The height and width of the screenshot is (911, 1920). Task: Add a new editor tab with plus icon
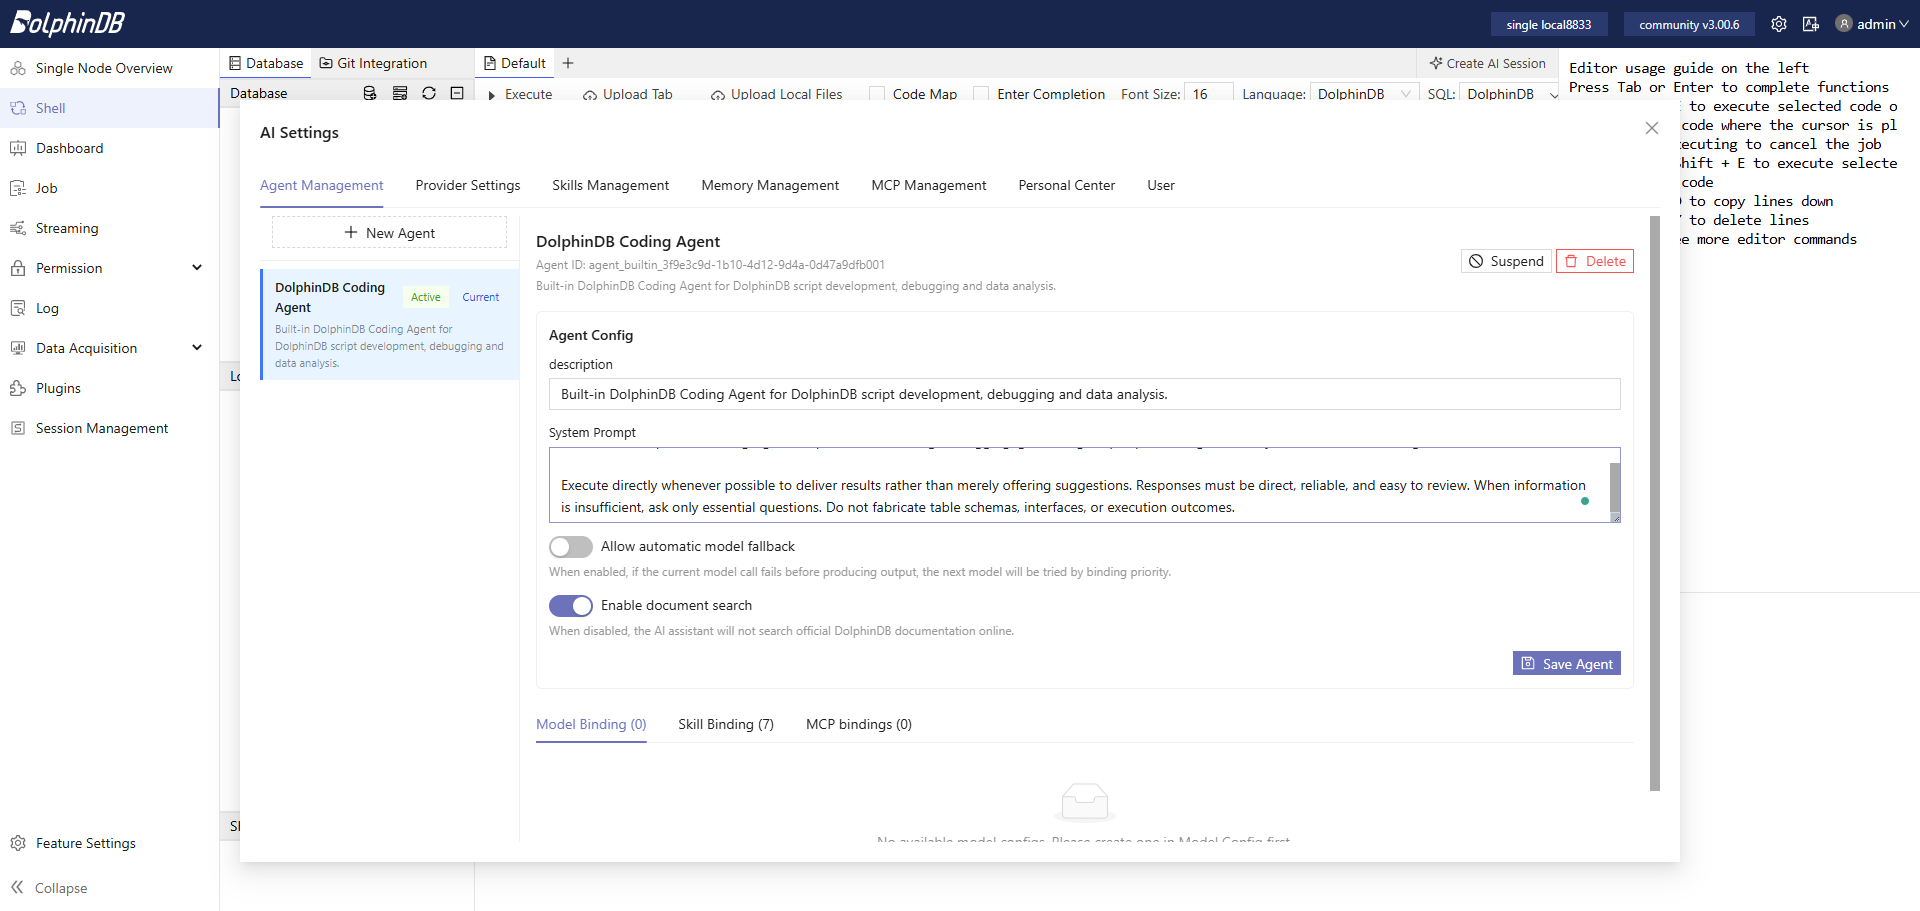(x=568, y=63)
